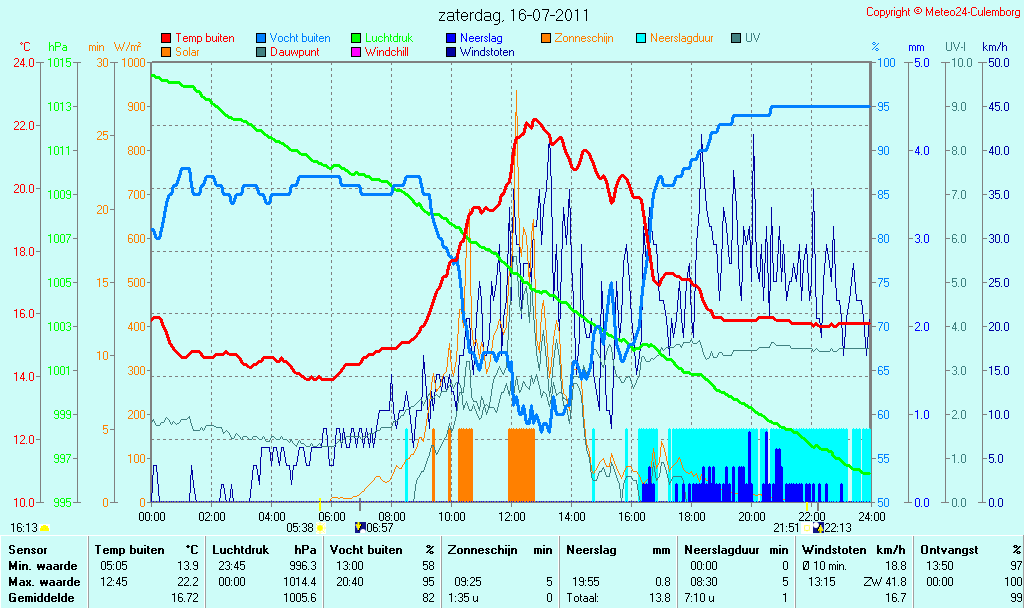Click the Windstoten km/h table header

coord(853,550)
